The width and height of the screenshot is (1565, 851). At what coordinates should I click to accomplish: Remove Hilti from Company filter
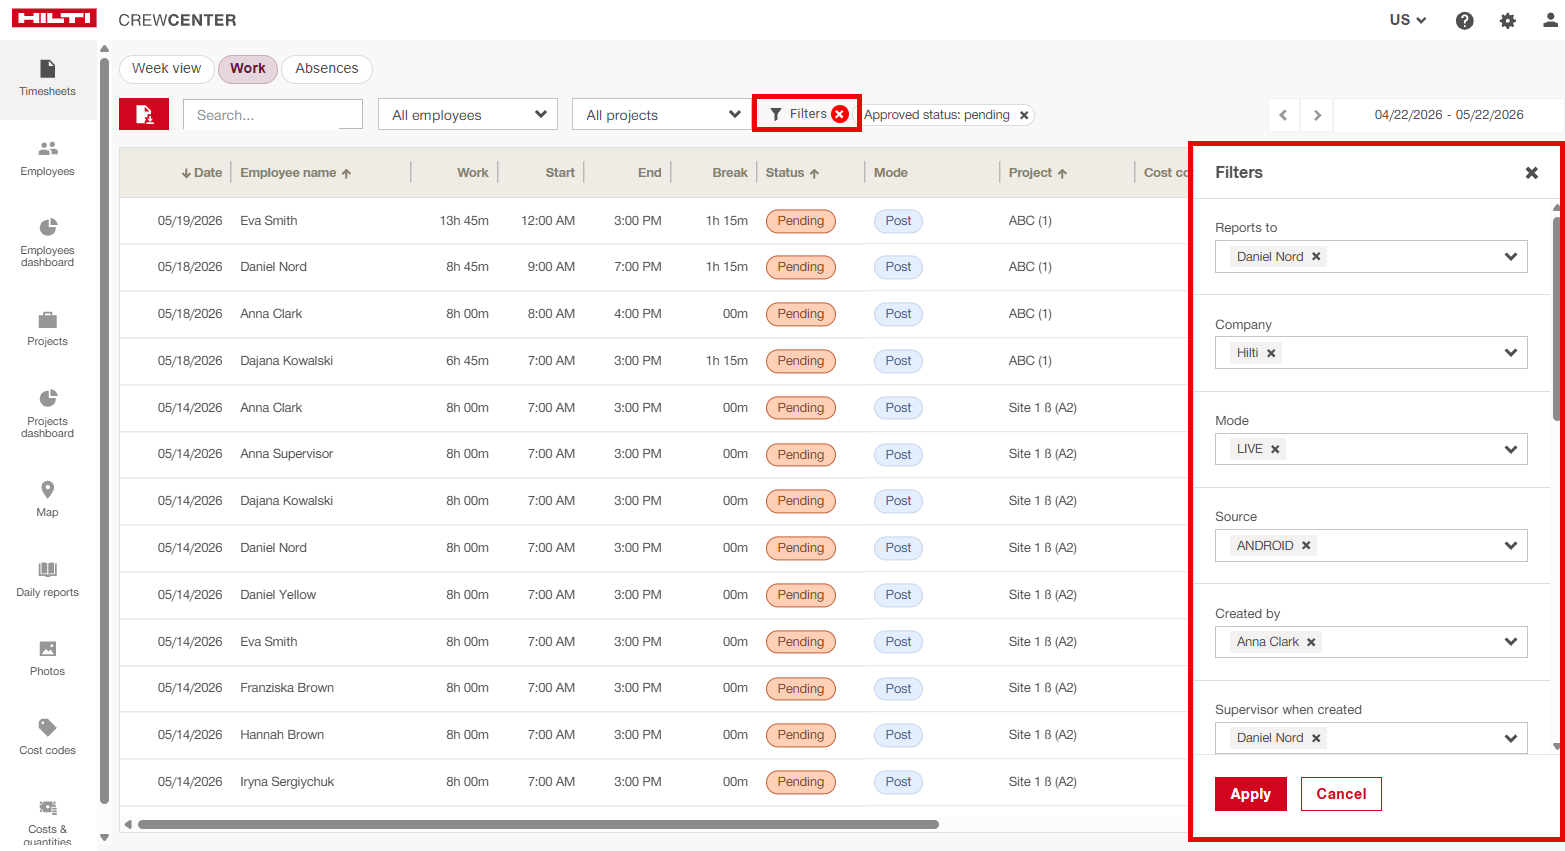click(1271, 353)
